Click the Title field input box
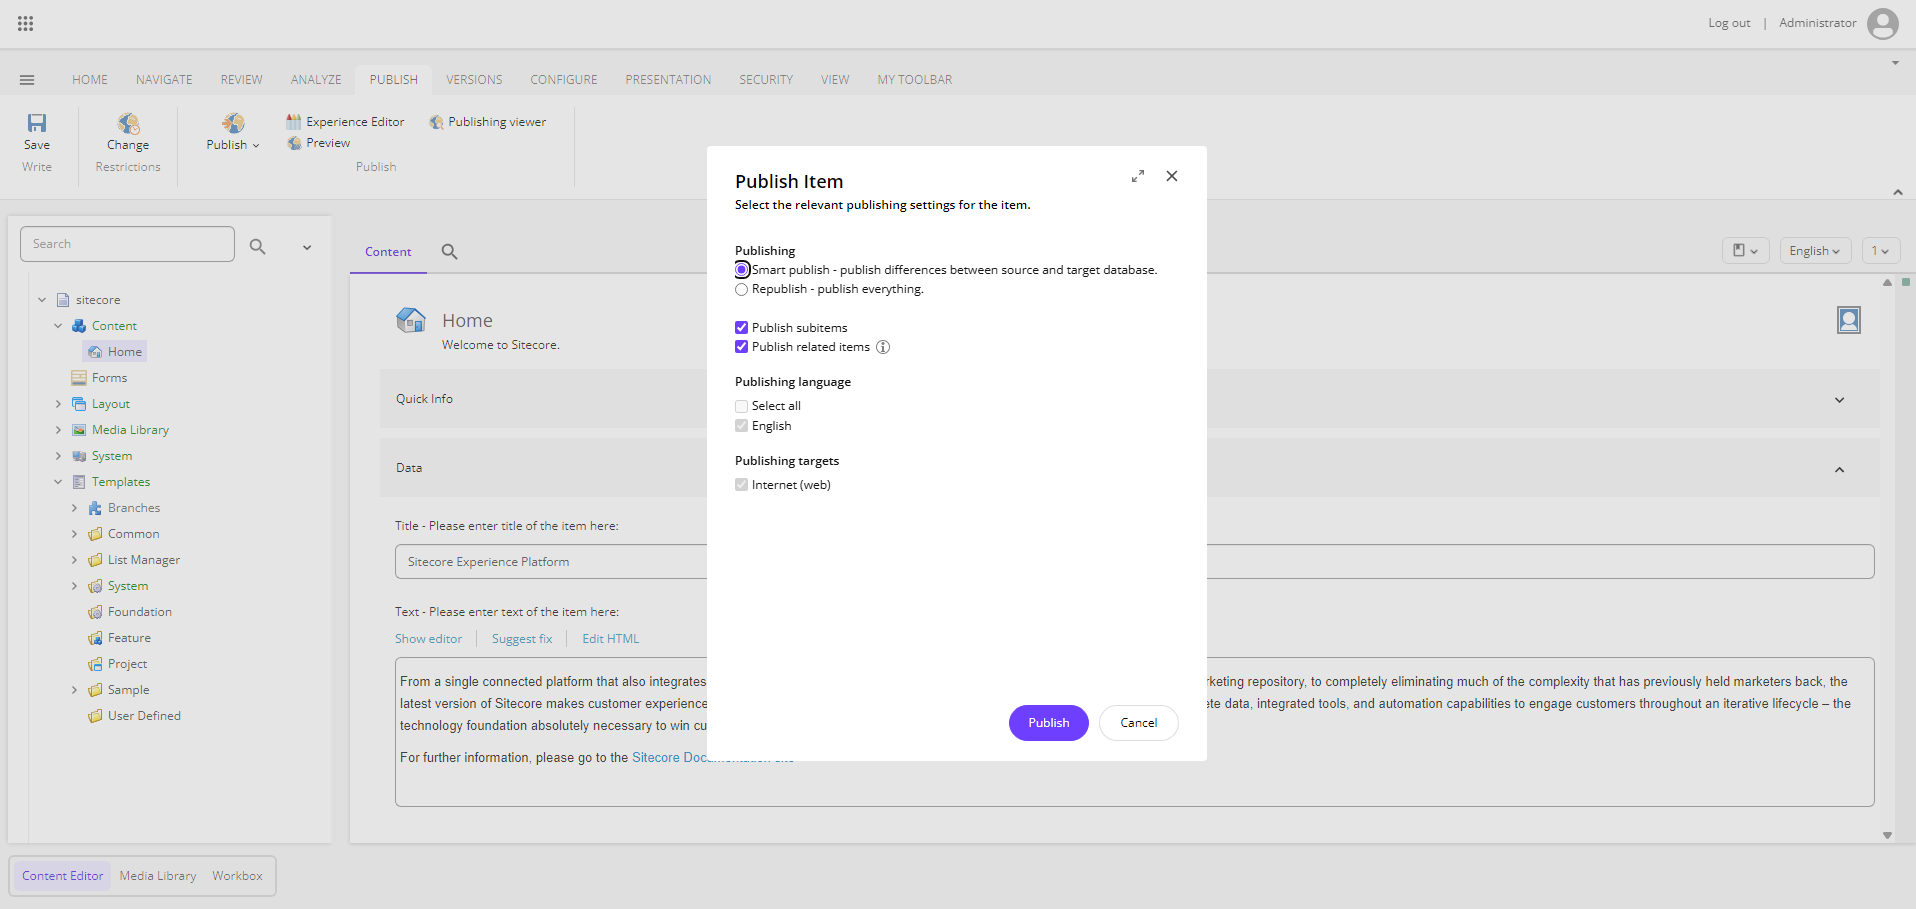 coord(1134,562)
